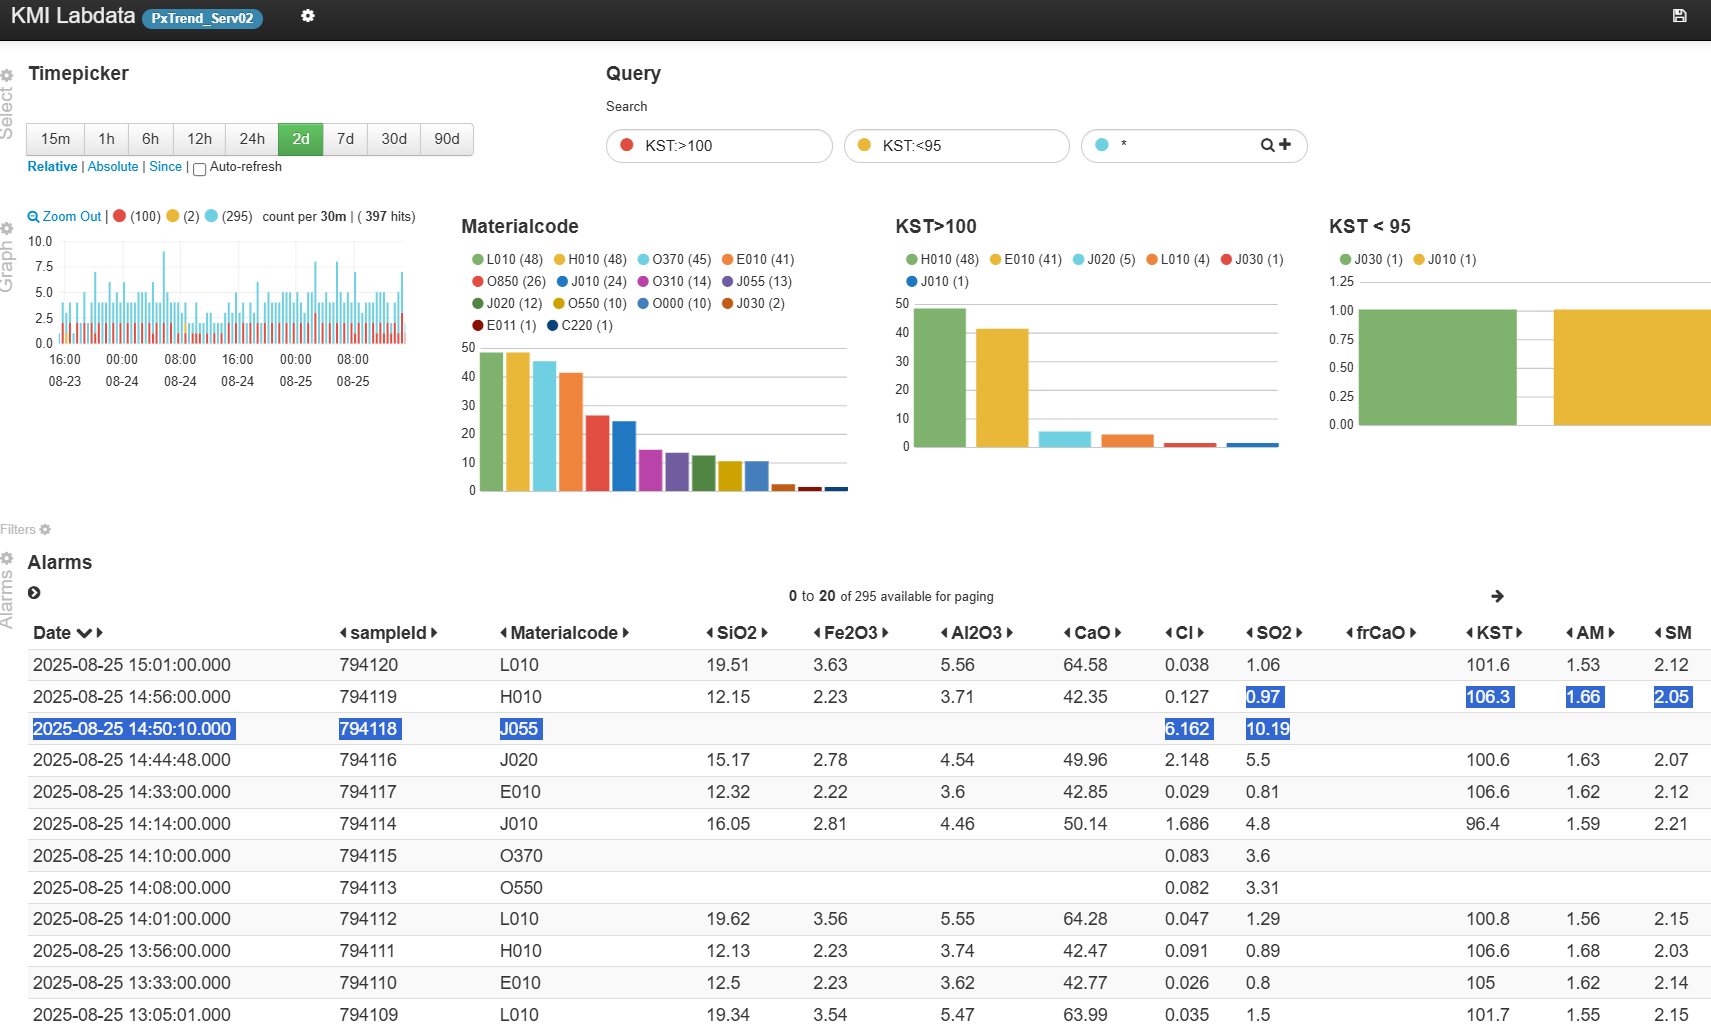Select the 7d time range tab
Viewport: 1711px width, 1025px height.
(x=345, y=139)
